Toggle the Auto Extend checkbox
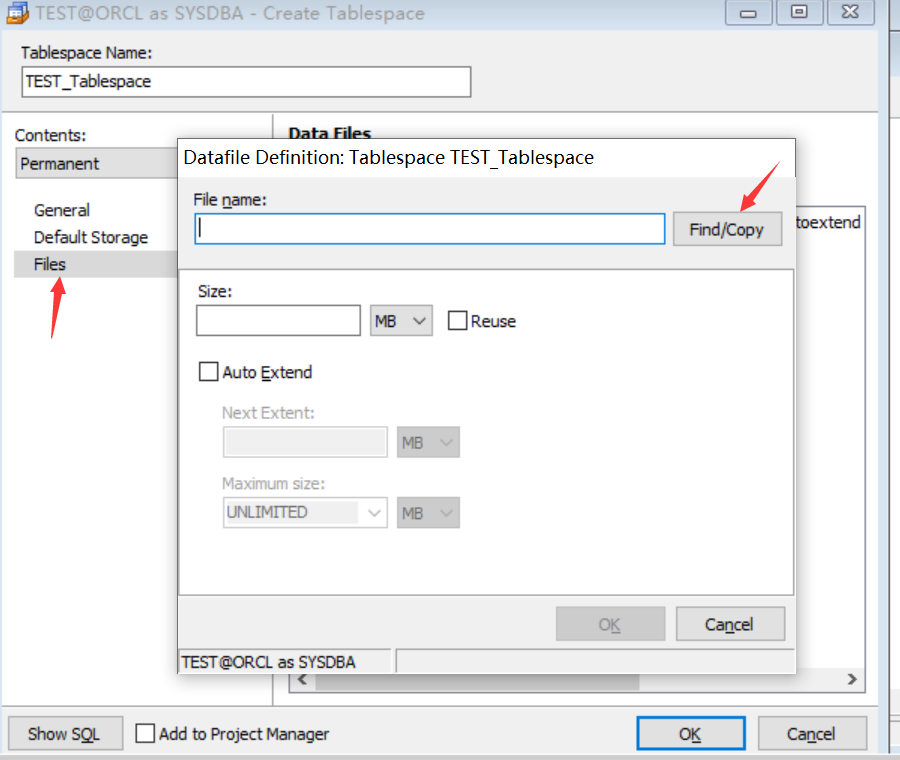The image size is (900, 760). (x=208, y=371)
